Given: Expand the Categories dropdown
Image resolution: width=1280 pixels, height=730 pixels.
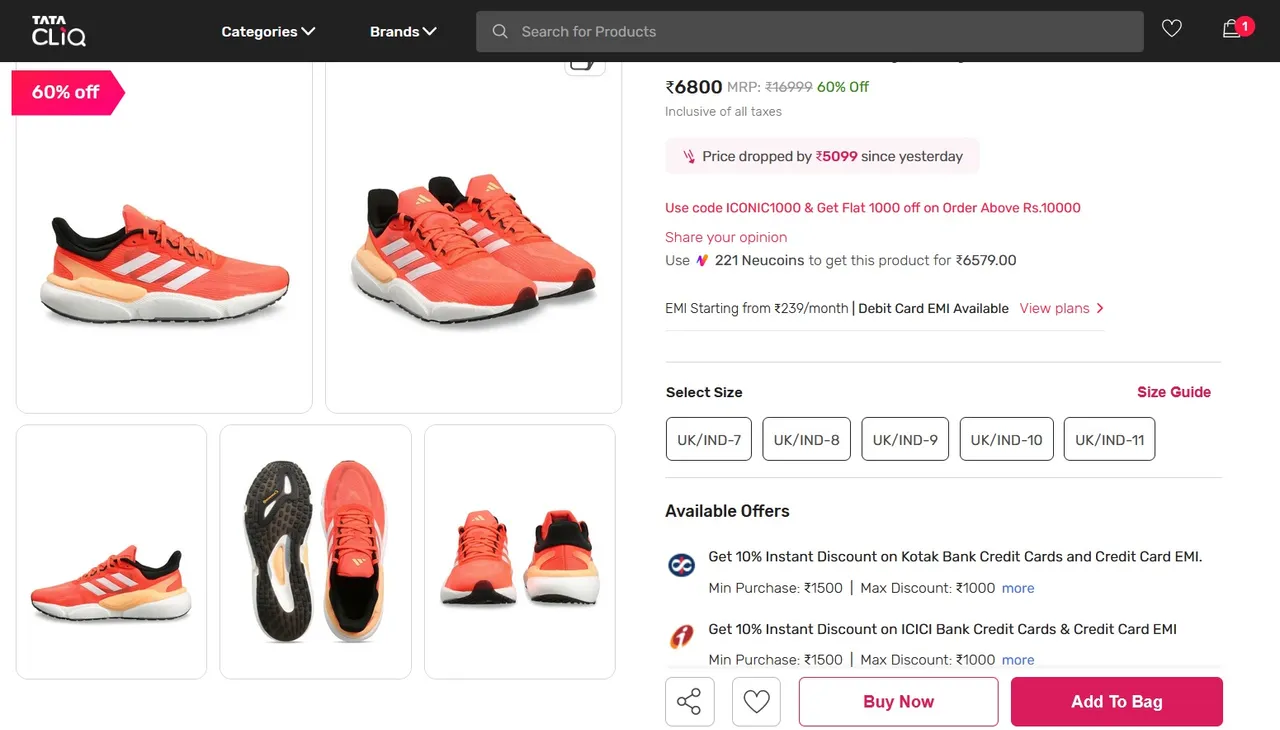Looking at the screenshot, I should [268, 31].
